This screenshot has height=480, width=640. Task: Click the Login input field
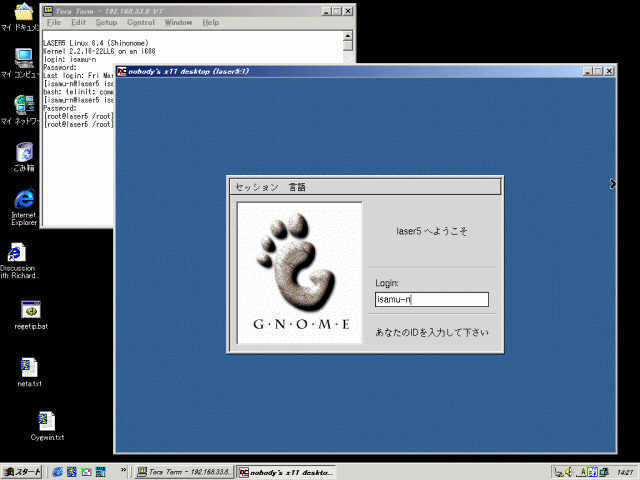click(x=431, y=299)
